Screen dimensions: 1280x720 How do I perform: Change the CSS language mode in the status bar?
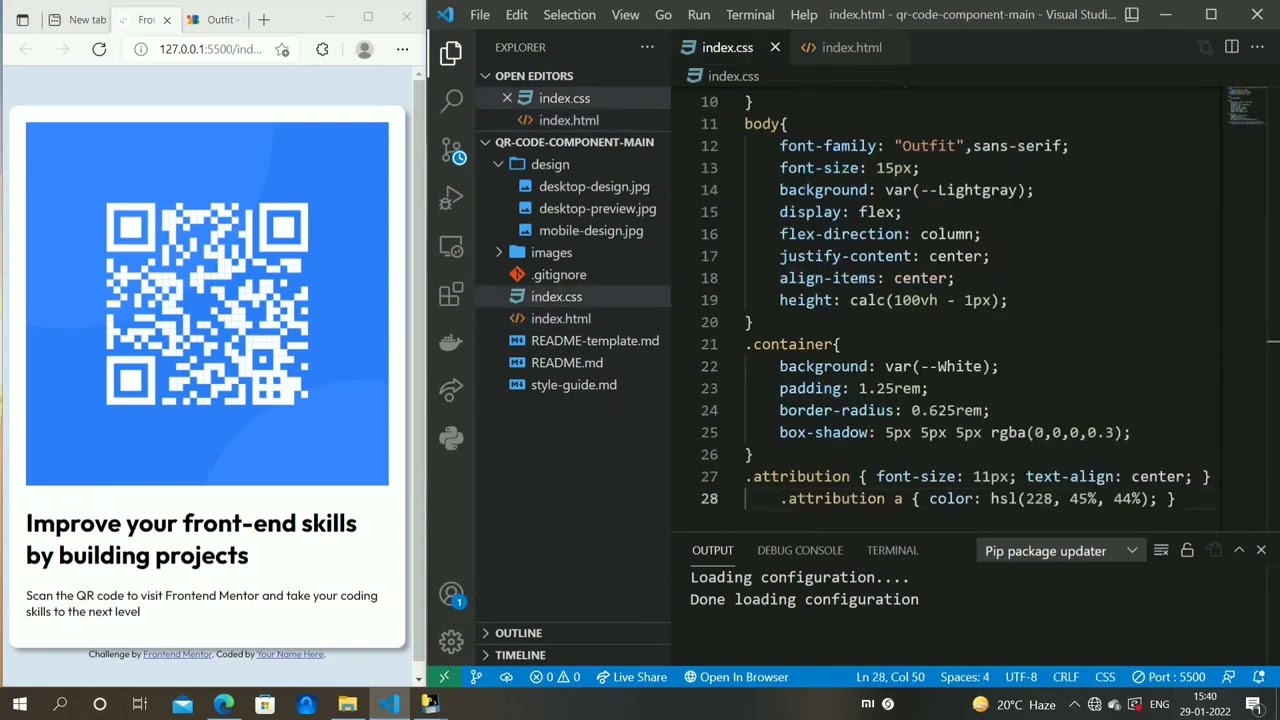(1105, 677)
